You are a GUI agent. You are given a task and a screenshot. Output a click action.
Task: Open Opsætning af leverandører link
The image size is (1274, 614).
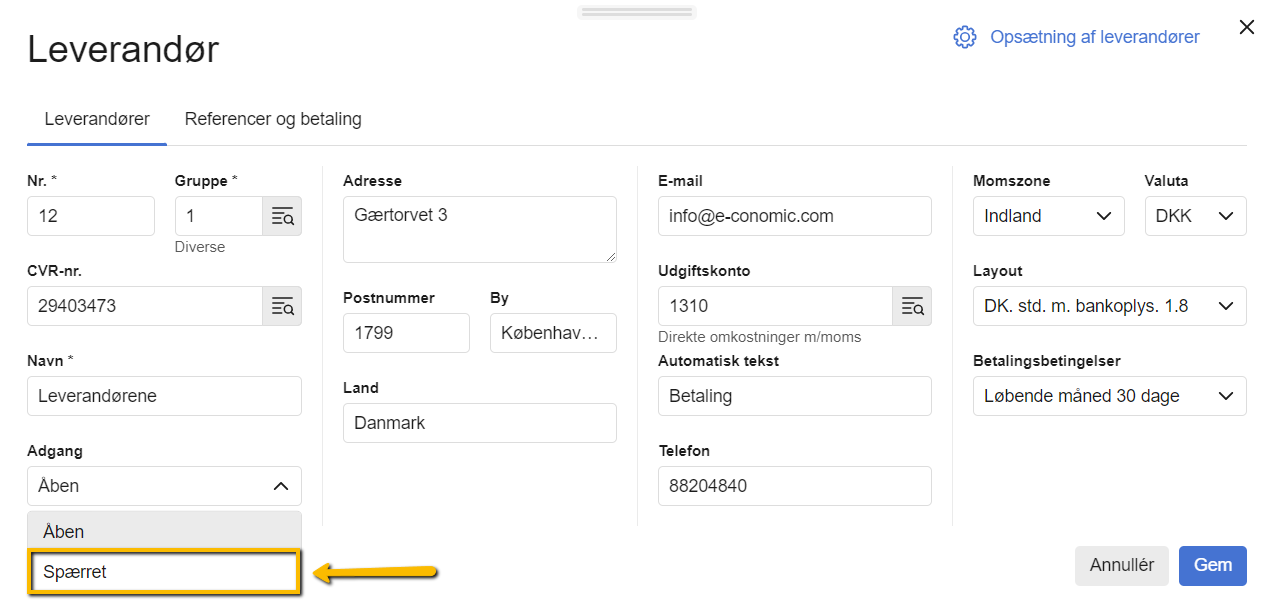1094,37
